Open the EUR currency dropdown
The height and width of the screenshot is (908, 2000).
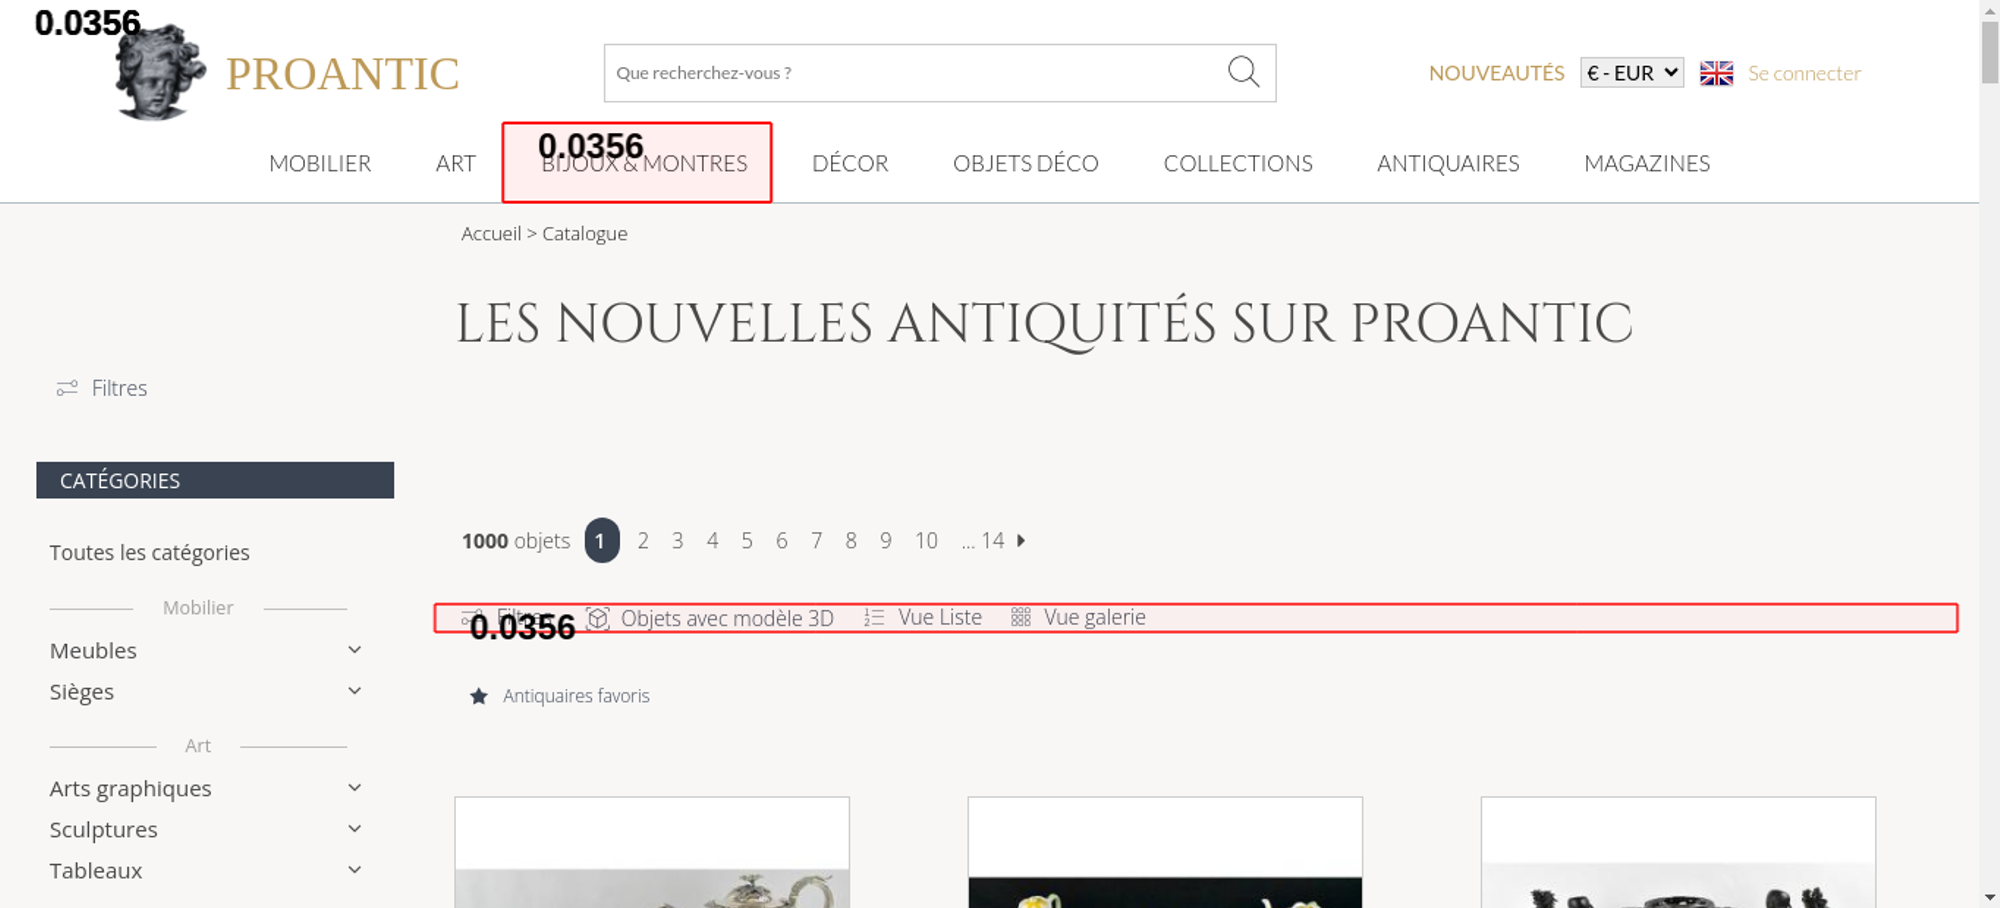pos(1631,73)
